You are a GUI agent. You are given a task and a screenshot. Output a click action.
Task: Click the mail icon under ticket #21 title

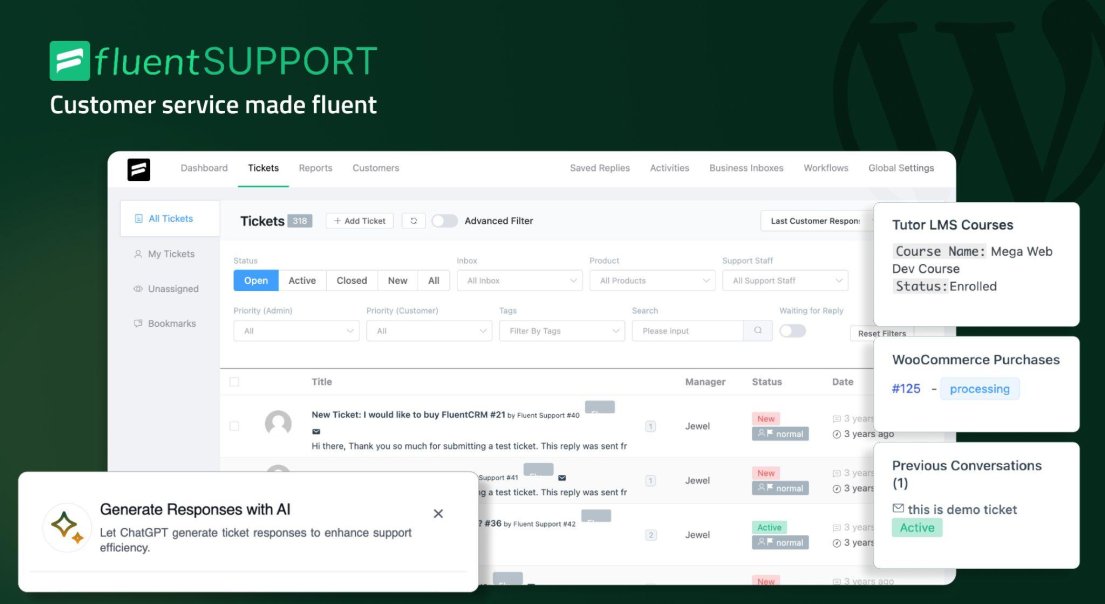click(x=316, y=431)
